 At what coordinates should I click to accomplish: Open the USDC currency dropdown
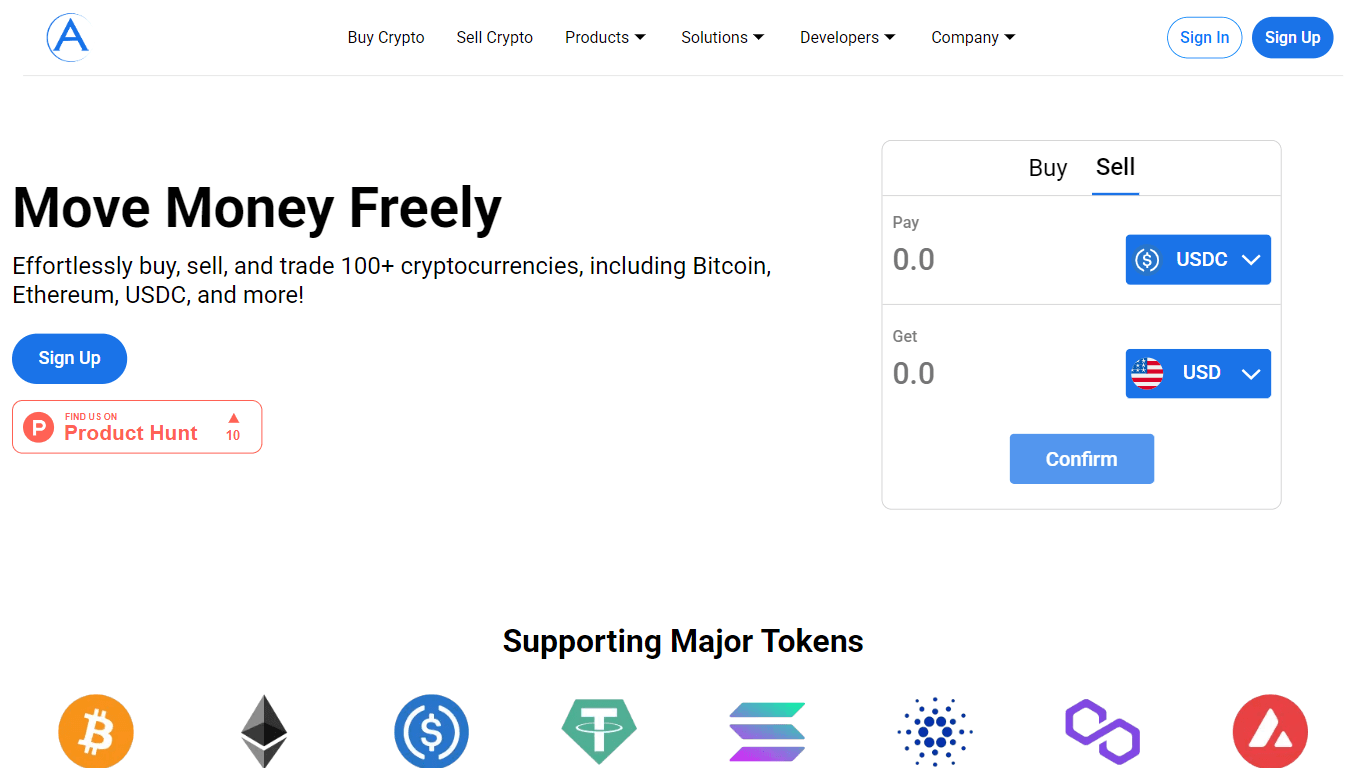[x=1198, y=260]
